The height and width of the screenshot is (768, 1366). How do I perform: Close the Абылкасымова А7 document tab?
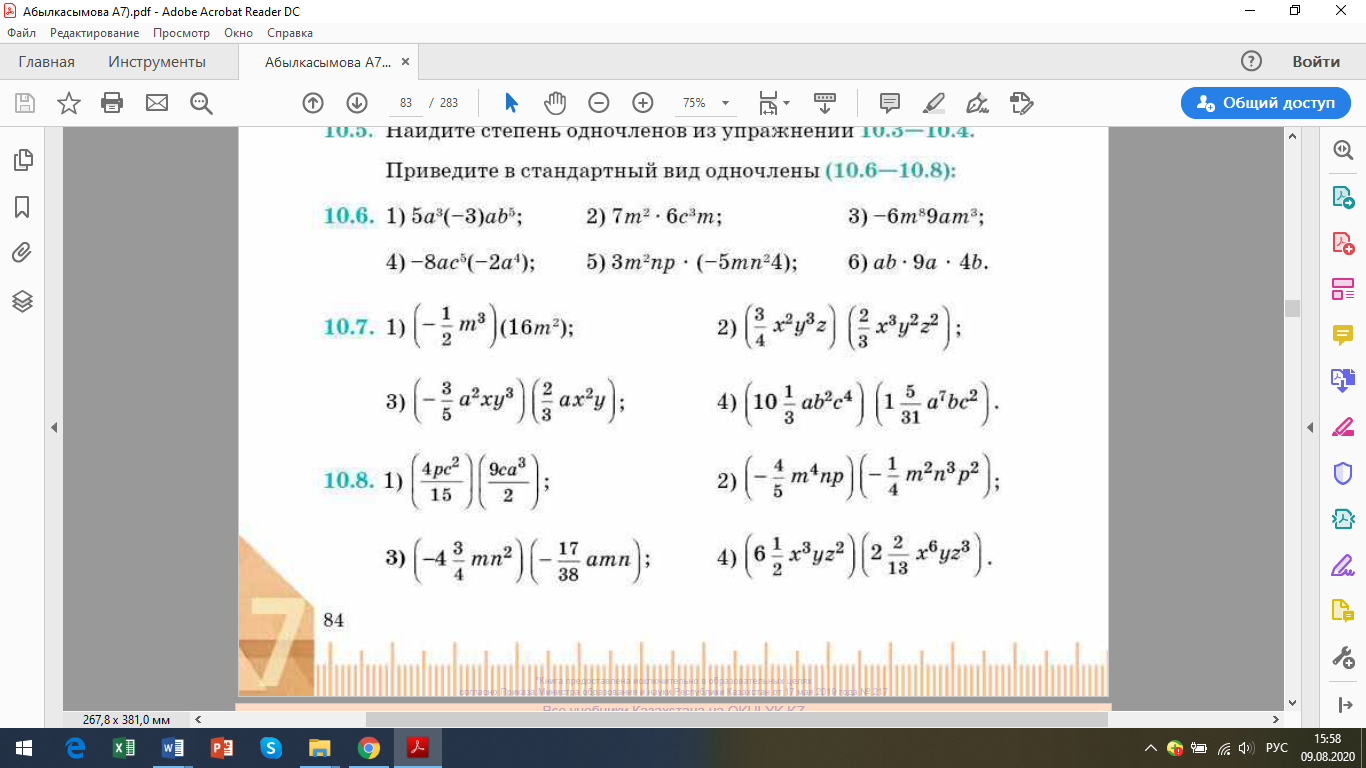405,62
